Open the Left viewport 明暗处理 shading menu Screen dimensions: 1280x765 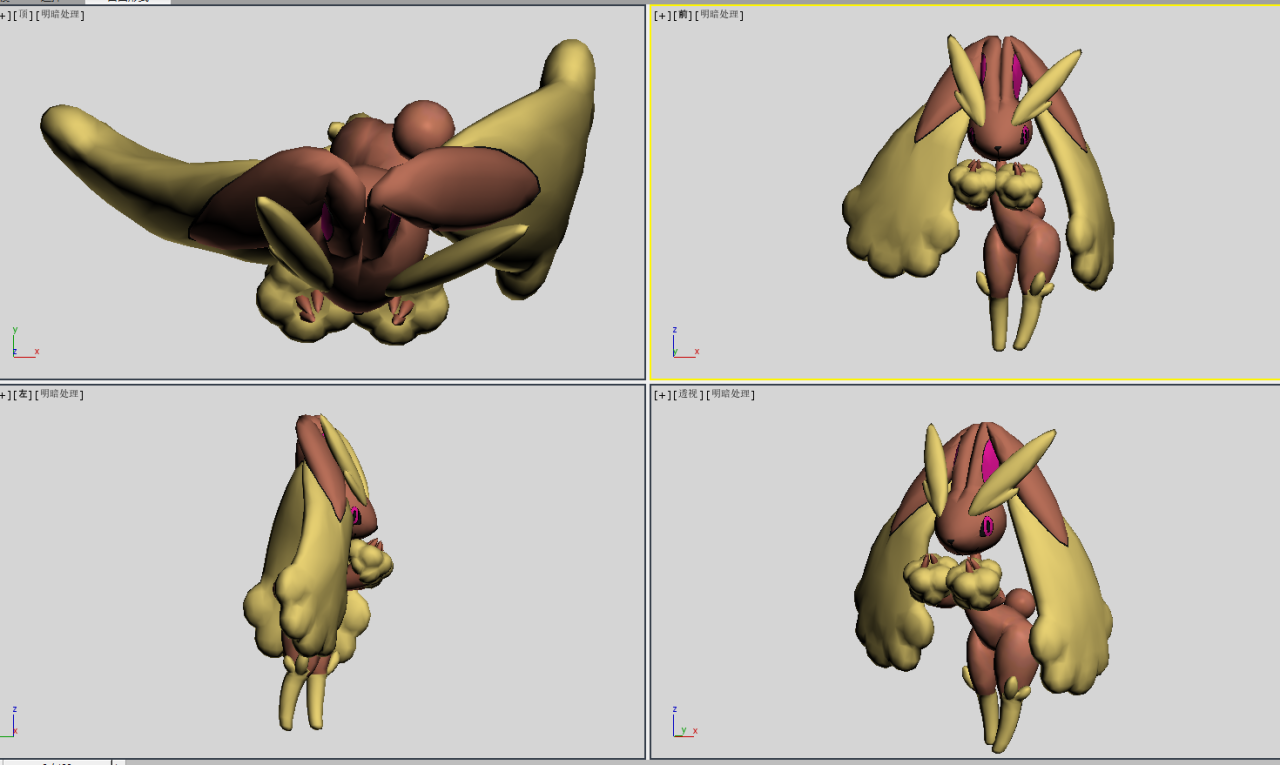[x=60, y=394]
